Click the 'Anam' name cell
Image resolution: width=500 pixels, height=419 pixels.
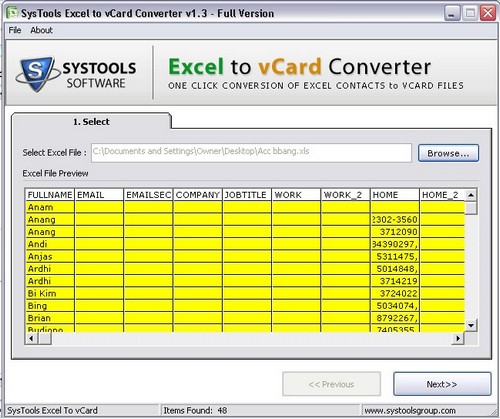[x=50, y=207]
